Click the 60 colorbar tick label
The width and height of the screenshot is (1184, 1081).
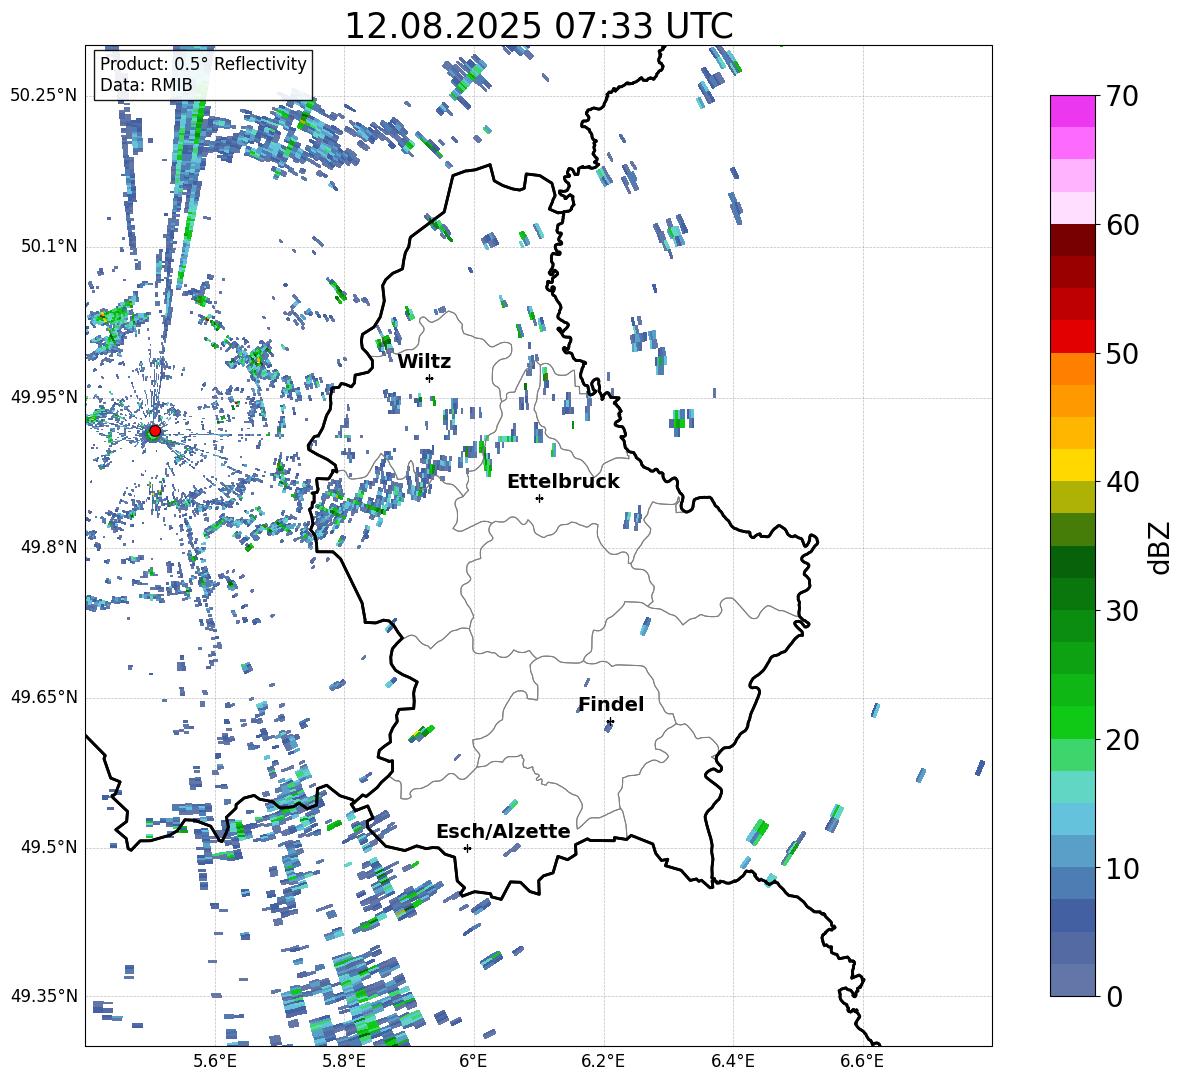point(1123,225)
